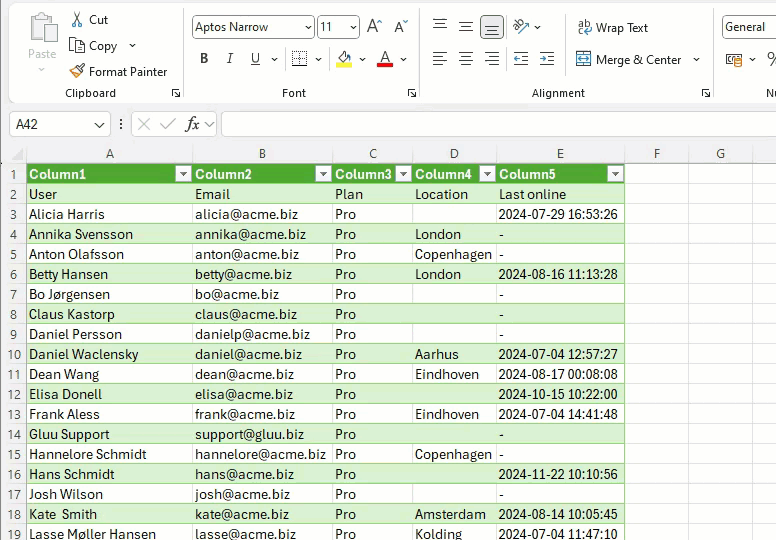Toggle Italic formatting
Screen dimensions: 776x540
point(230,60)
